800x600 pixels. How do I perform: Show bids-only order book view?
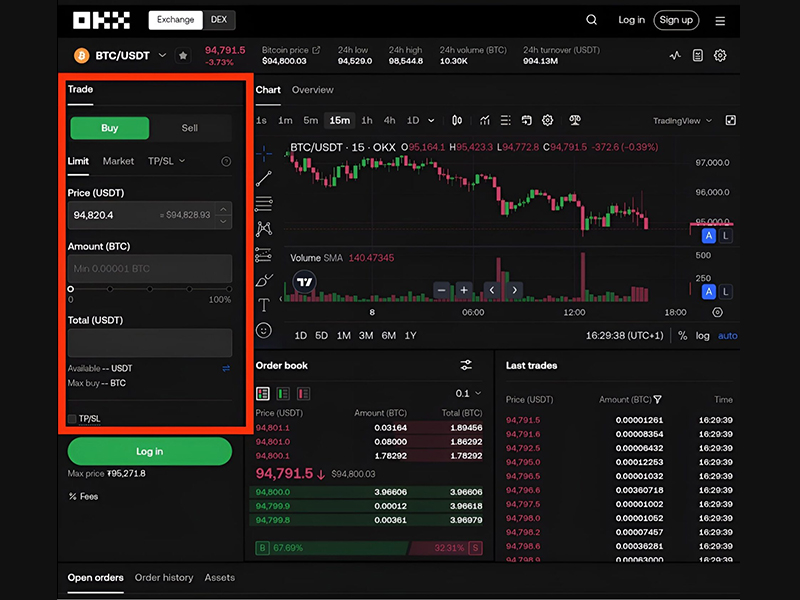coord(283,393)
